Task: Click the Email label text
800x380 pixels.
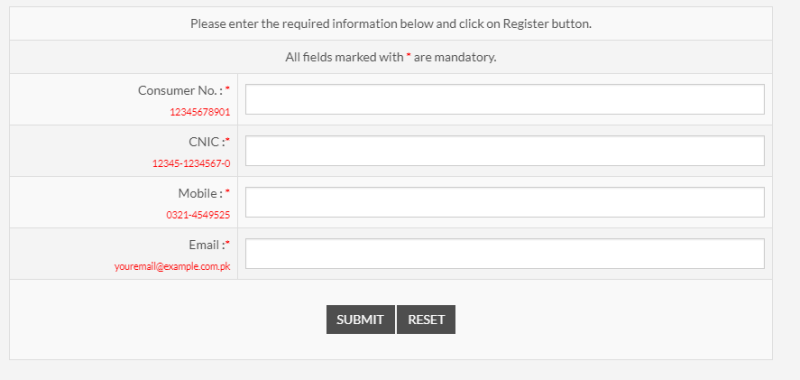Action: click(x=207, y=245)
